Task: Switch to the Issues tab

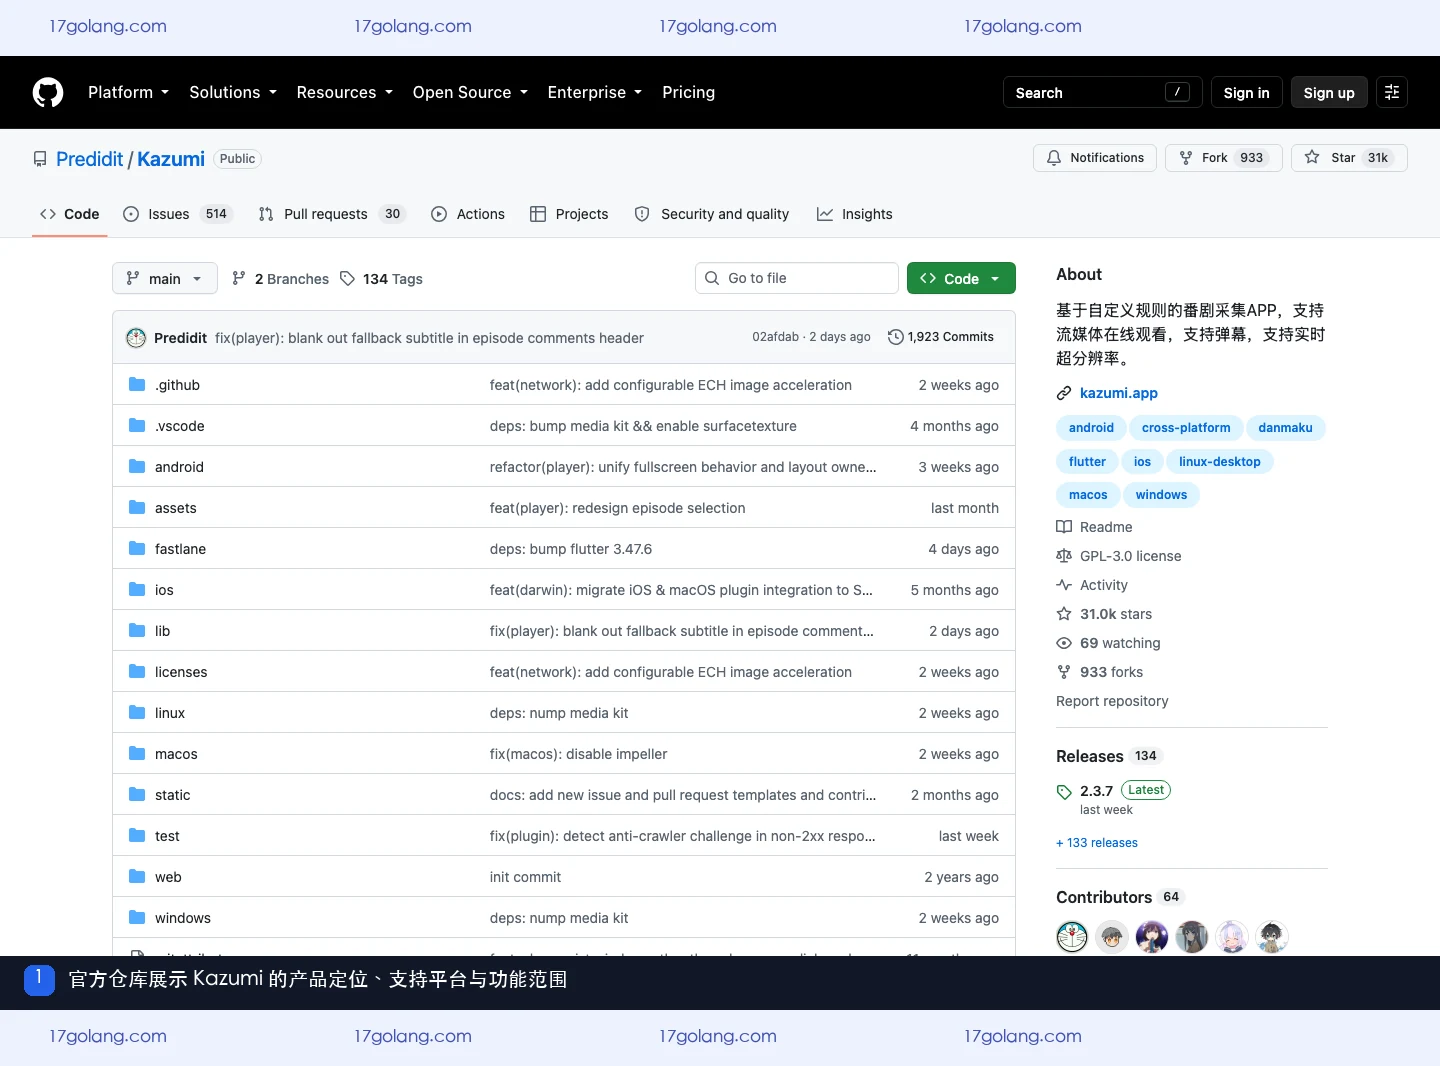Action: 177,214
